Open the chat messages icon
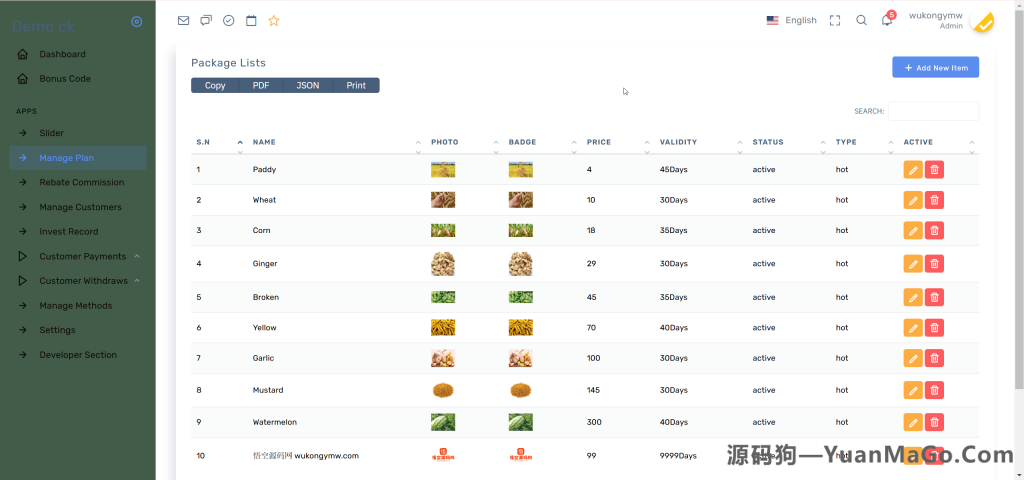 (206, 20)
